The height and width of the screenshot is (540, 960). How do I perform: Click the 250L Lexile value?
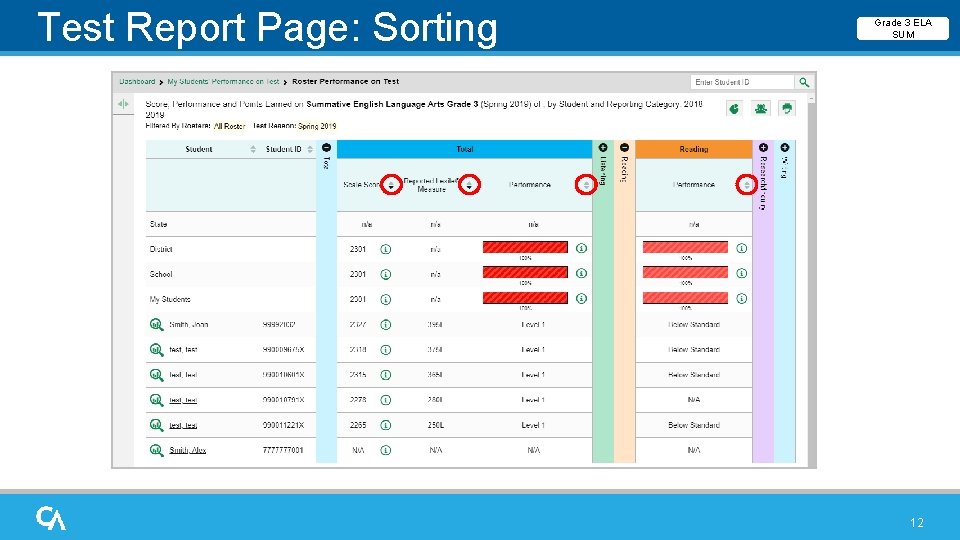(x=436, y=425)
